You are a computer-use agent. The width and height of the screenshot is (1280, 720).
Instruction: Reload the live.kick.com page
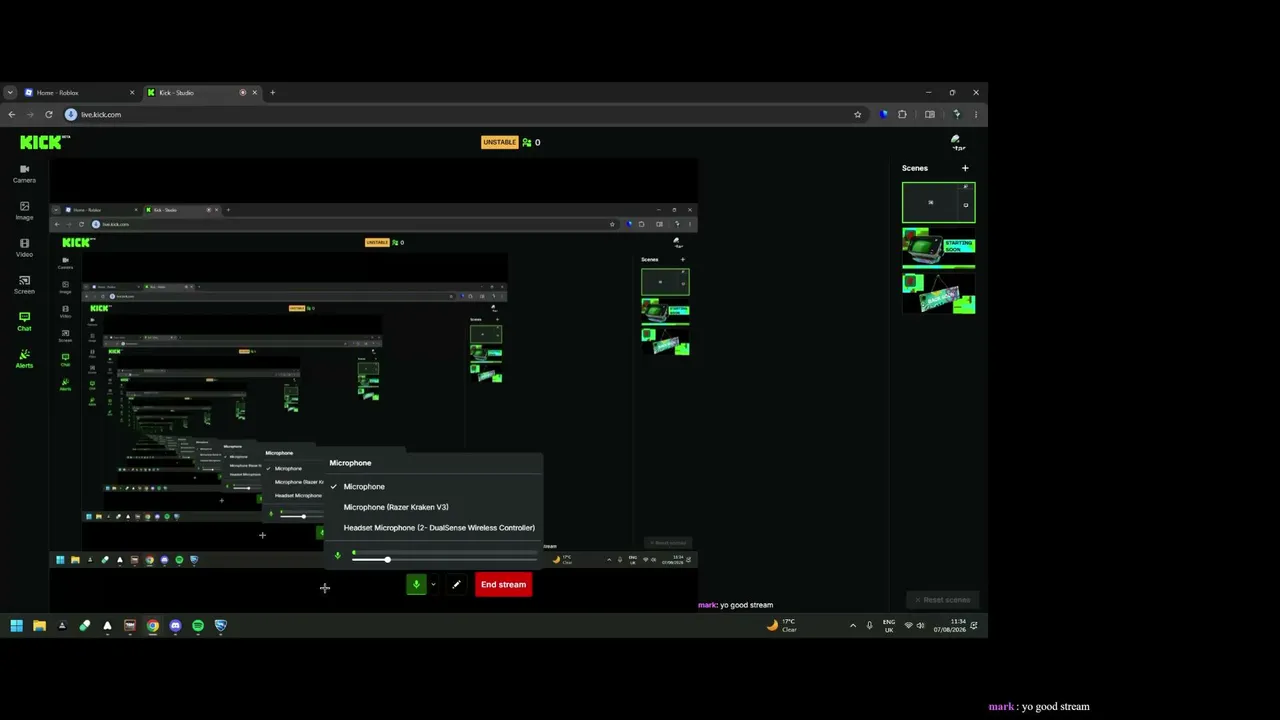tap(48, 114)
